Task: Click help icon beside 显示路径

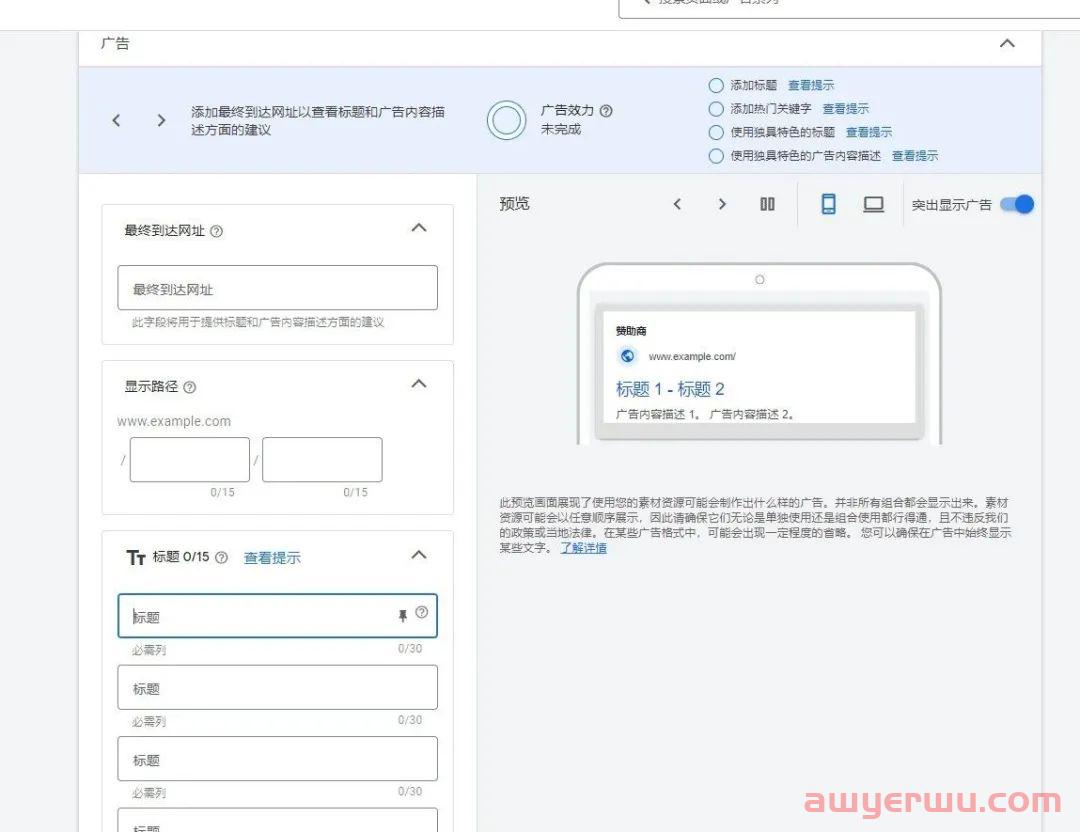Action: (x=190, y=387)
